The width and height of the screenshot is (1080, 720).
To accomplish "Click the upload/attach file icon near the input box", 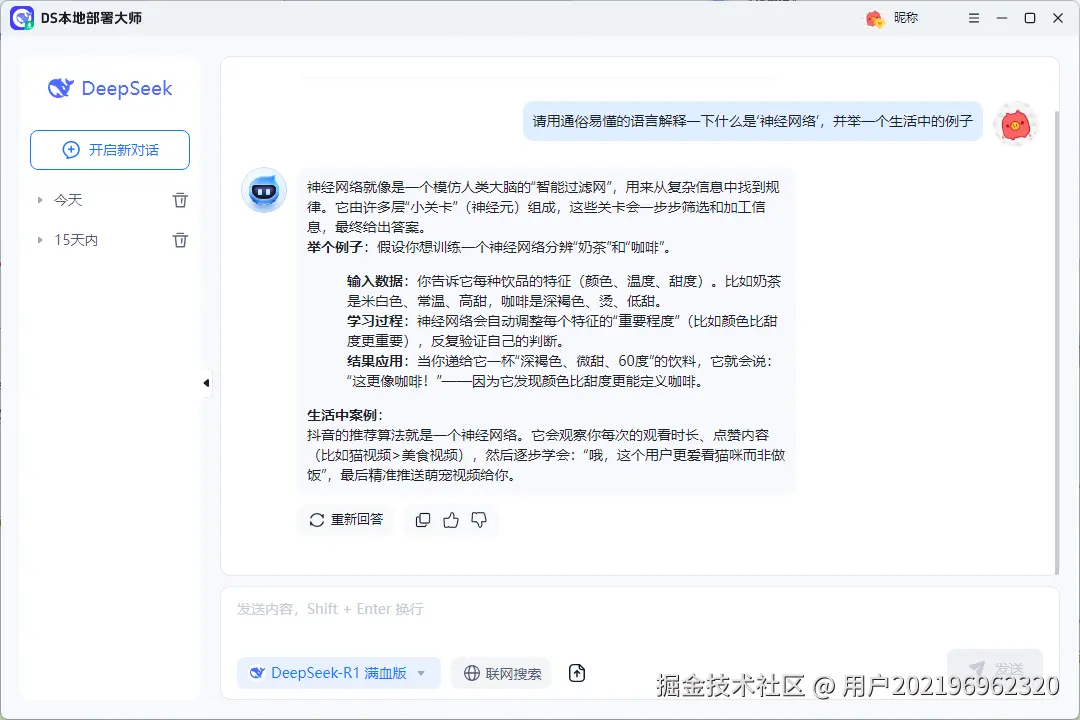I will coord(577,673).
